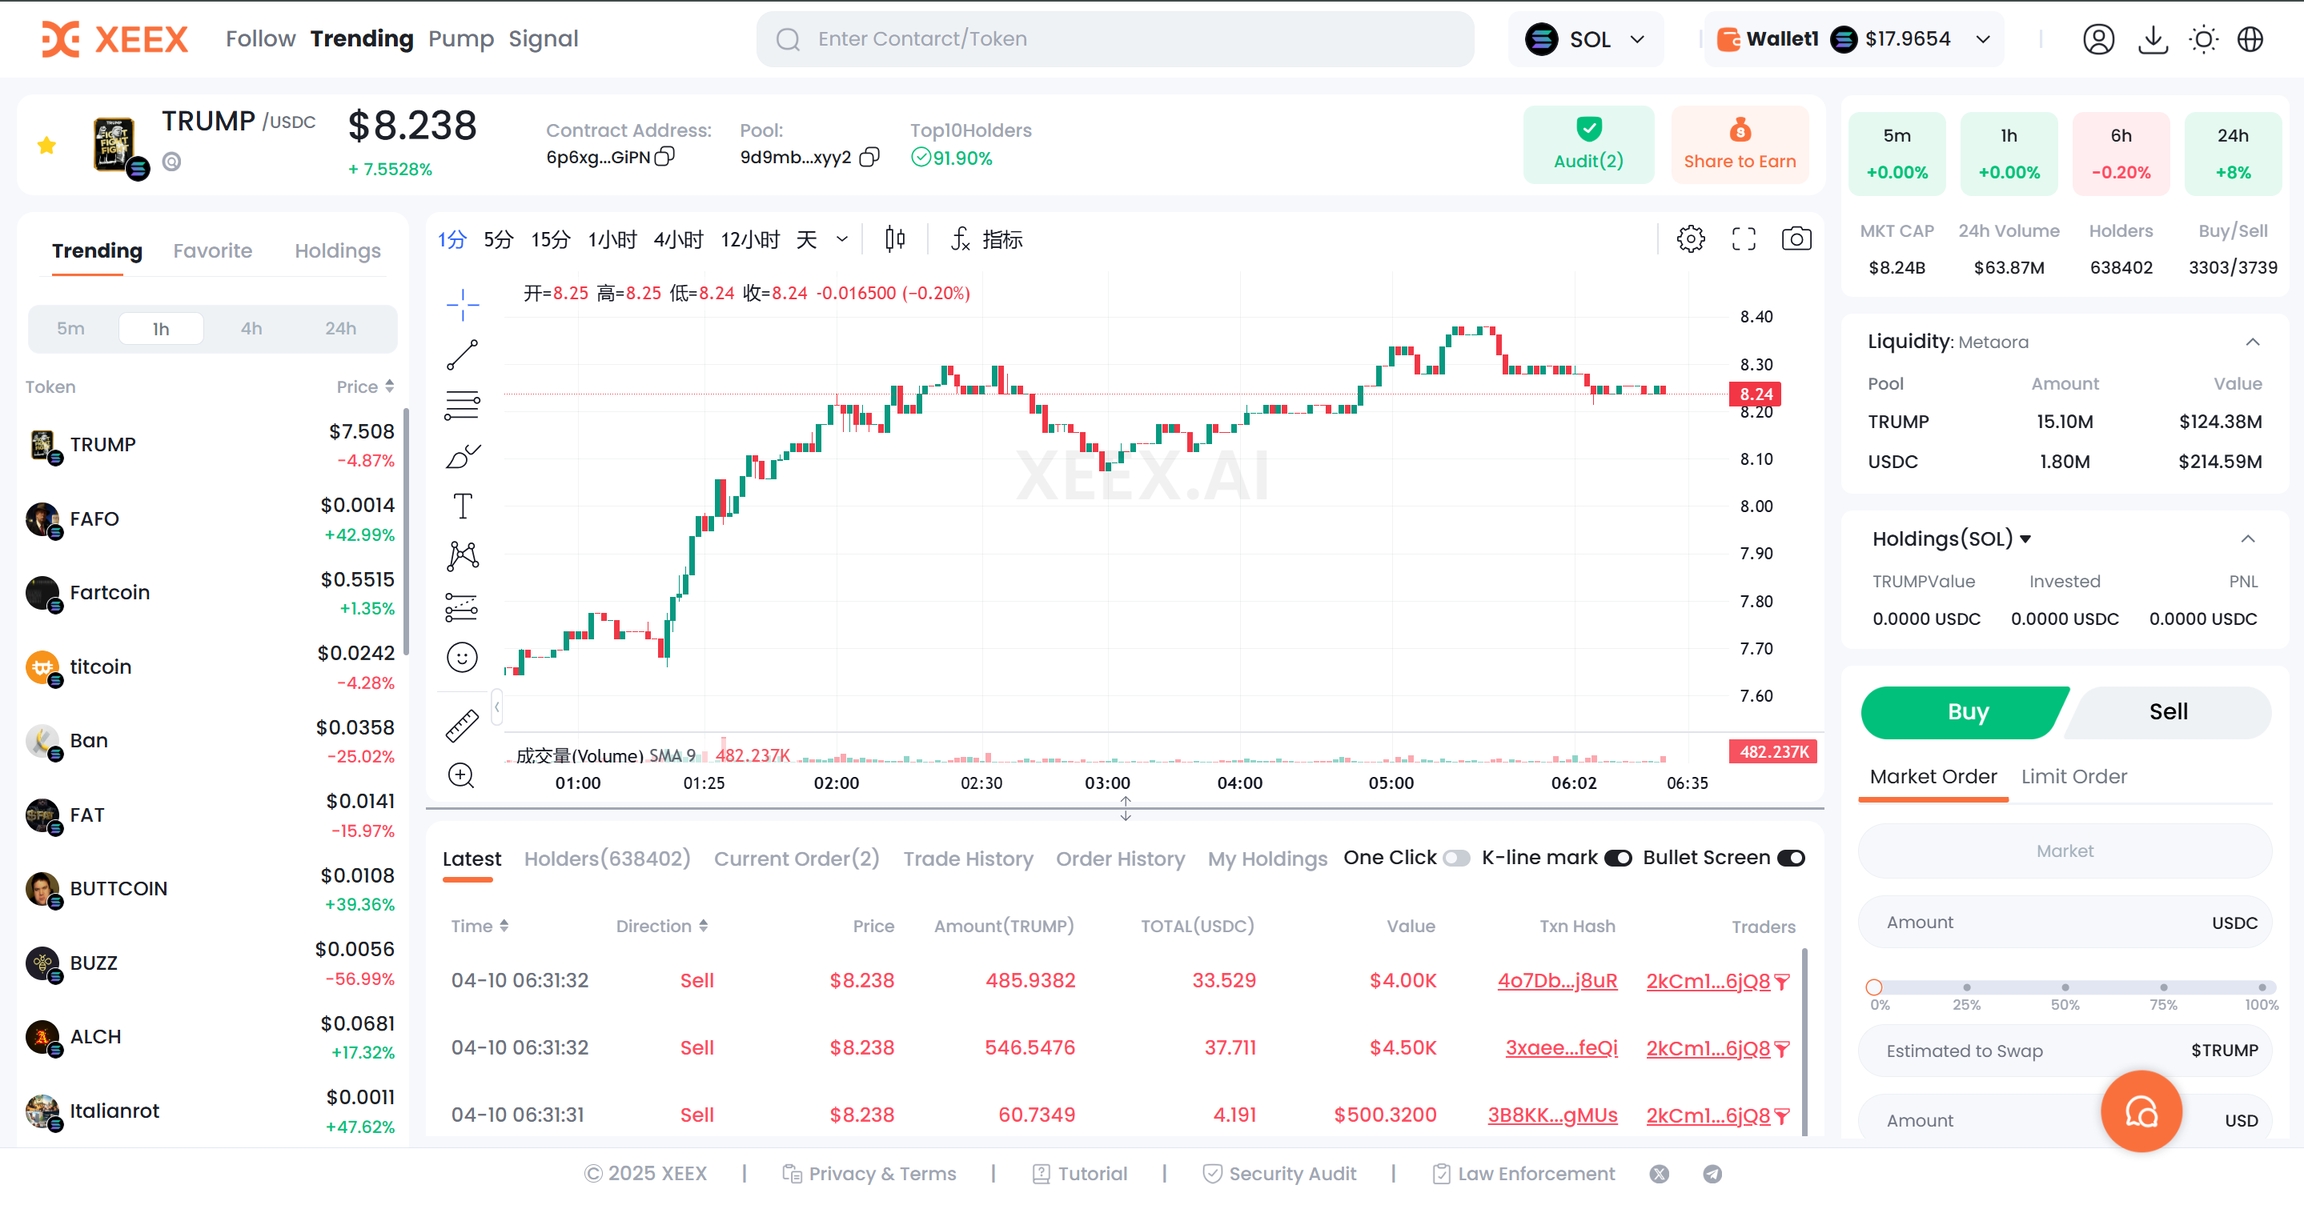The image size is (2304, 1205).
Task: Collapse the Liquidity panel
Action: (x=2252, y=342)
